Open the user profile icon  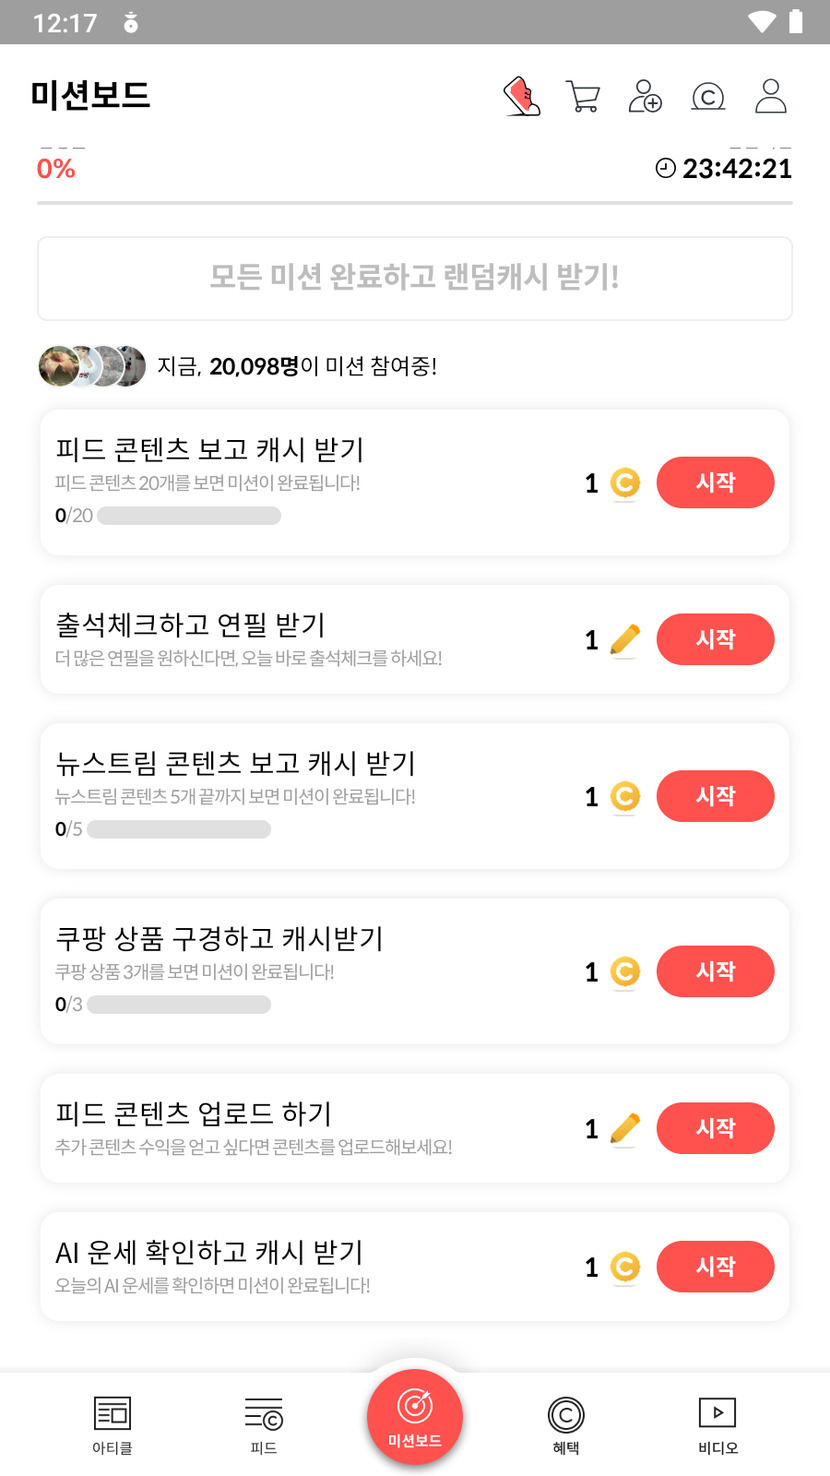click(x=771, y=97)
